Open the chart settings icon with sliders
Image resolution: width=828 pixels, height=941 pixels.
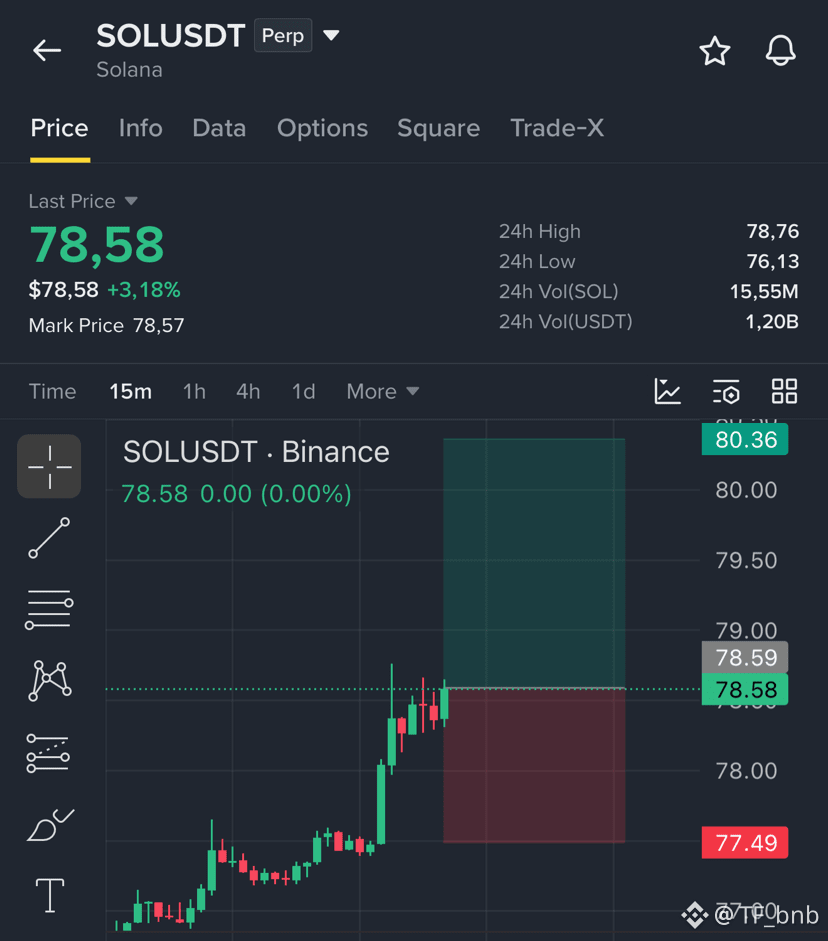[726, 391]
